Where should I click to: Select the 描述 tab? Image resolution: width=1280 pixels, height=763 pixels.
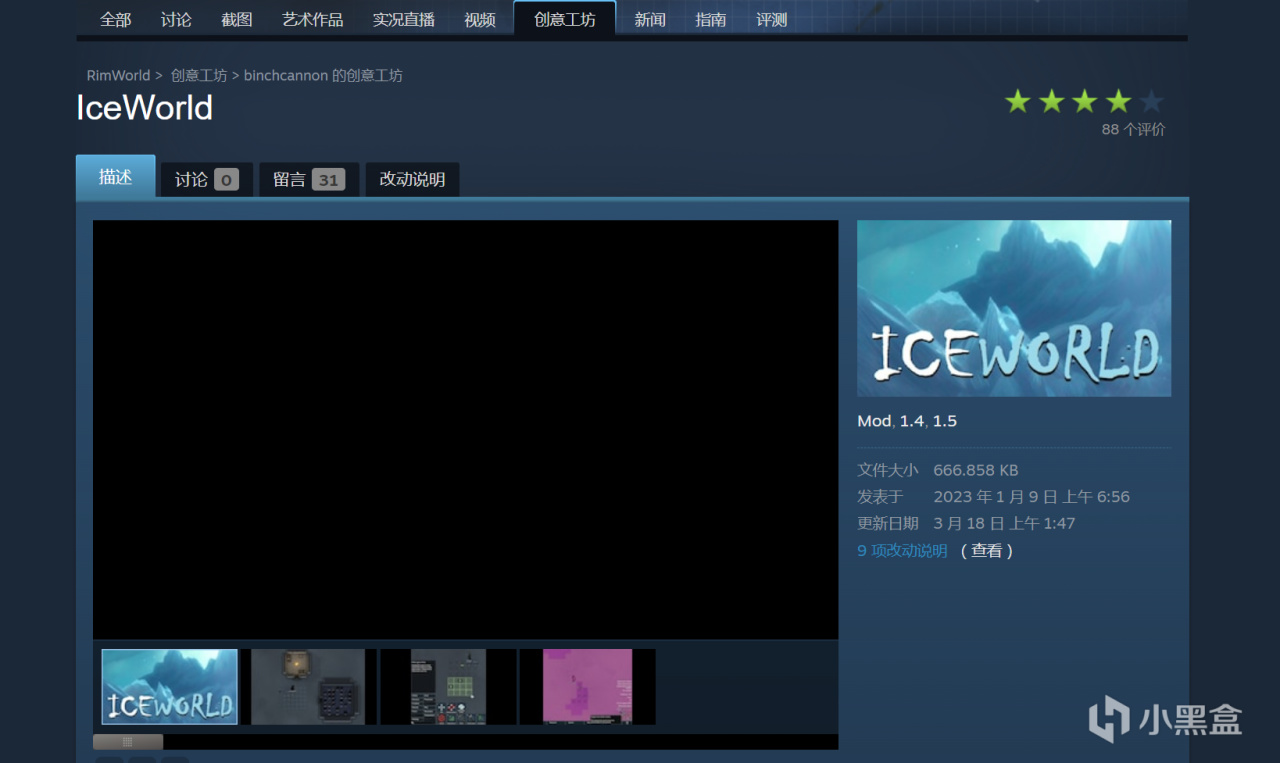pos(116,177)
